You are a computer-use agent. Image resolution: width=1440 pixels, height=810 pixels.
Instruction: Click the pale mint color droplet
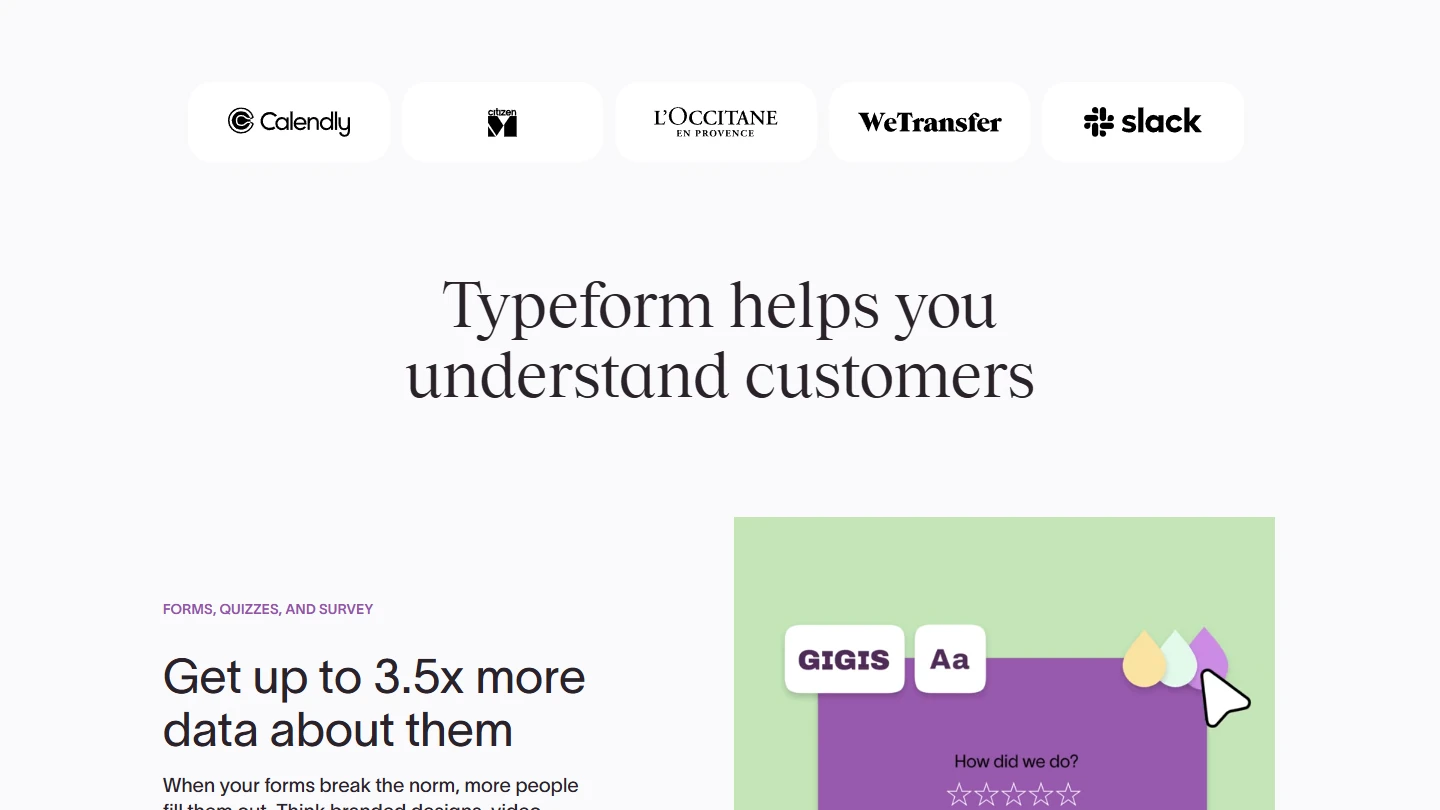point(1179,659)
